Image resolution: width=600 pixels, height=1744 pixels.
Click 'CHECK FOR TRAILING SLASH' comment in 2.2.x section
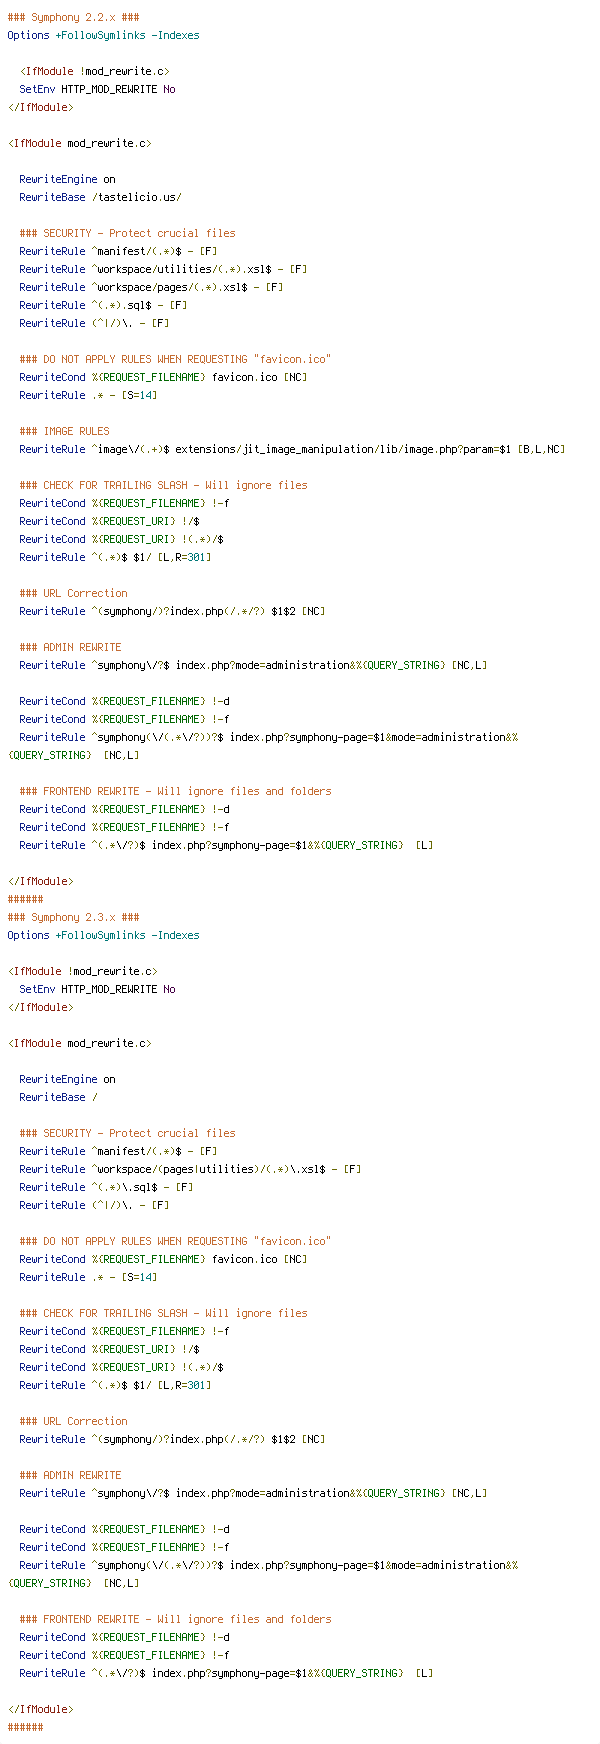163,485
